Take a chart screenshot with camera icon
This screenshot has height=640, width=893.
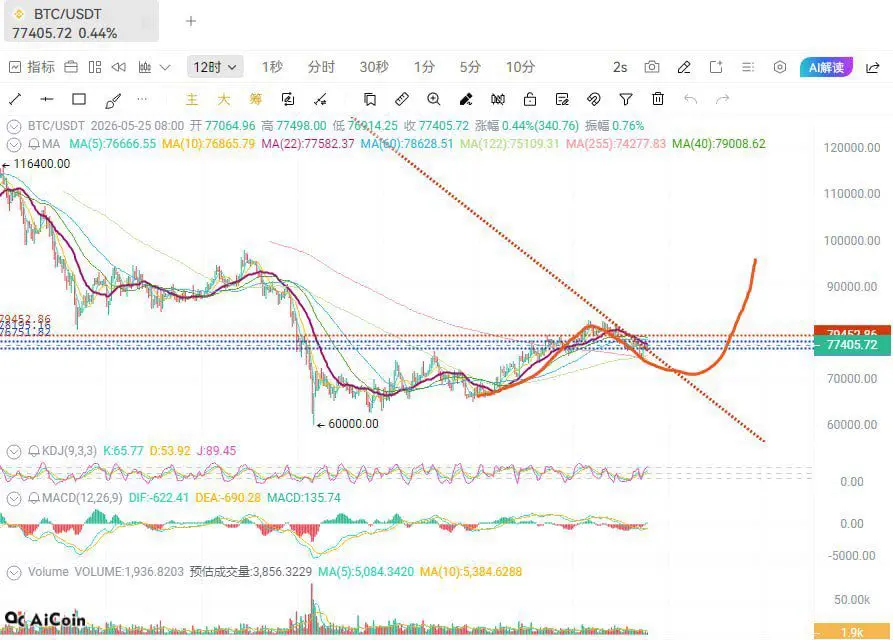tap(652, 67)
